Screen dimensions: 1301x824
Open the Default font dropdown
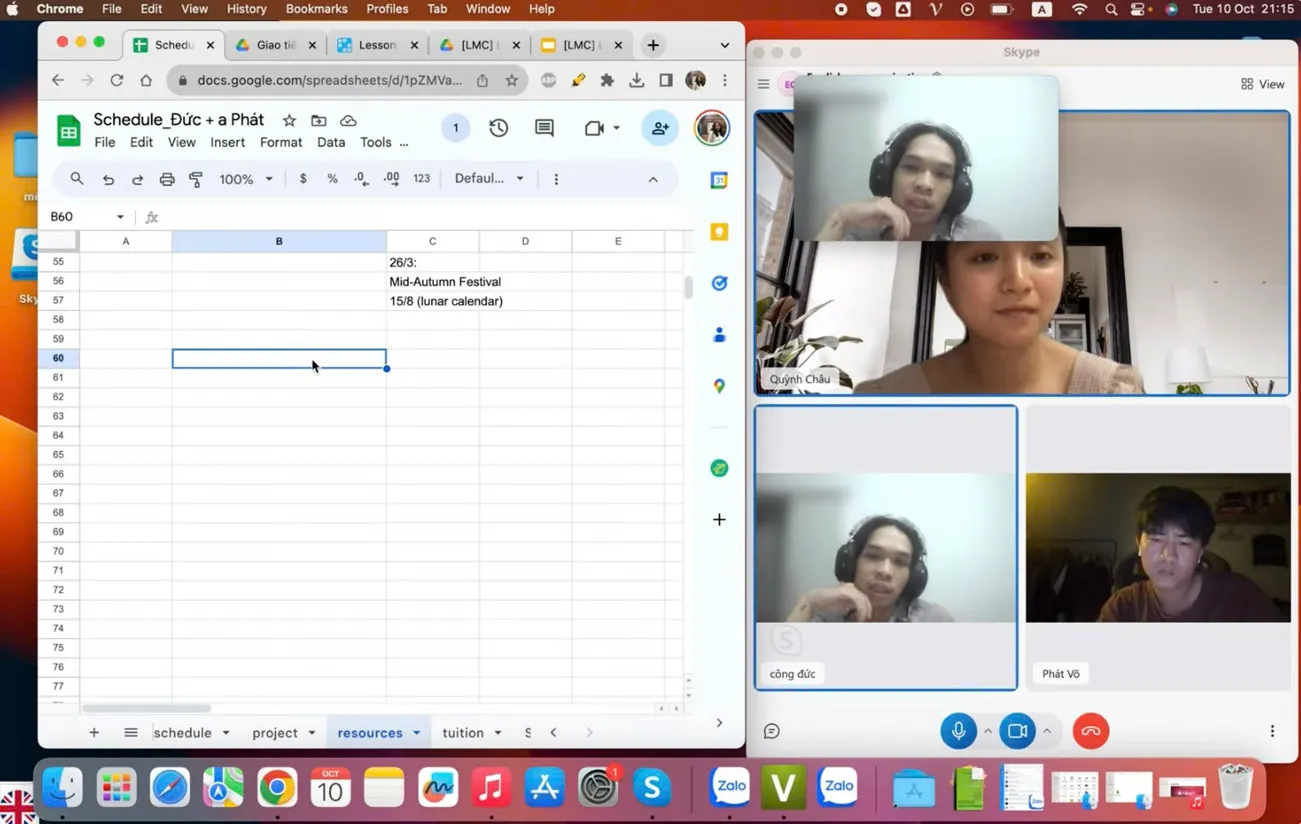tap(488, 178)
